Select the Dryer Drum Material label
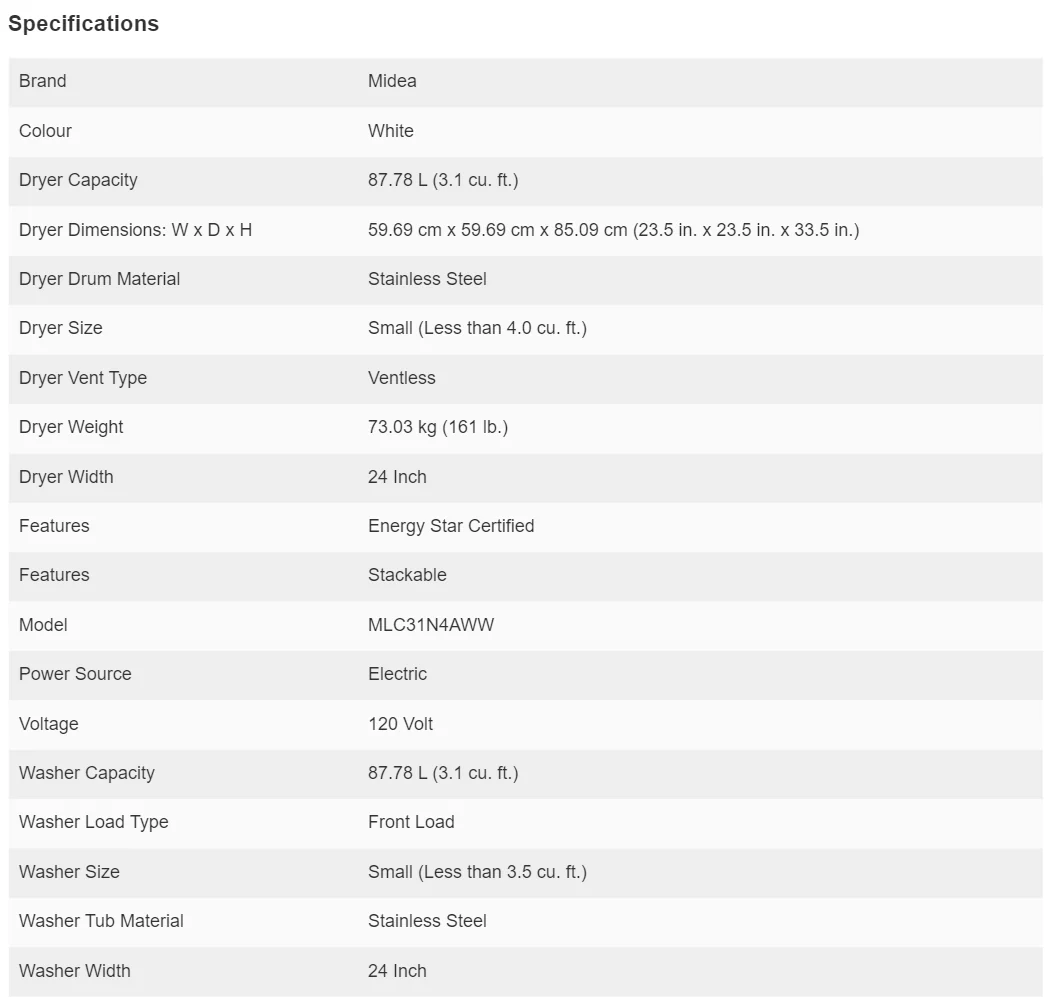1045x997 pixels. 99,279
